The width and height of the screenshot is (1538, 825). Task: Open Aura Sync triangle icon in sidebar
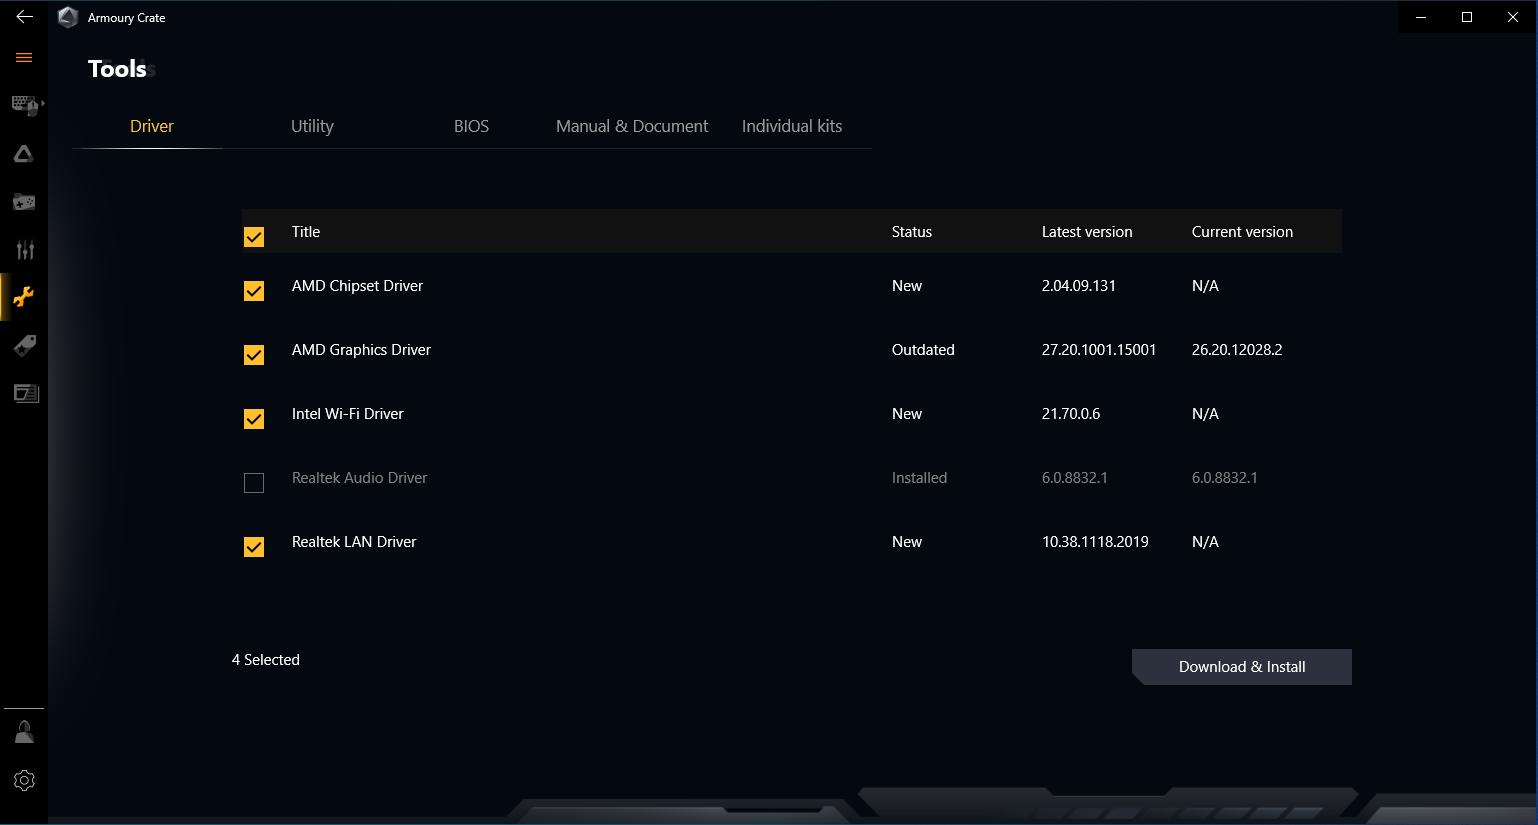point(24,154)
